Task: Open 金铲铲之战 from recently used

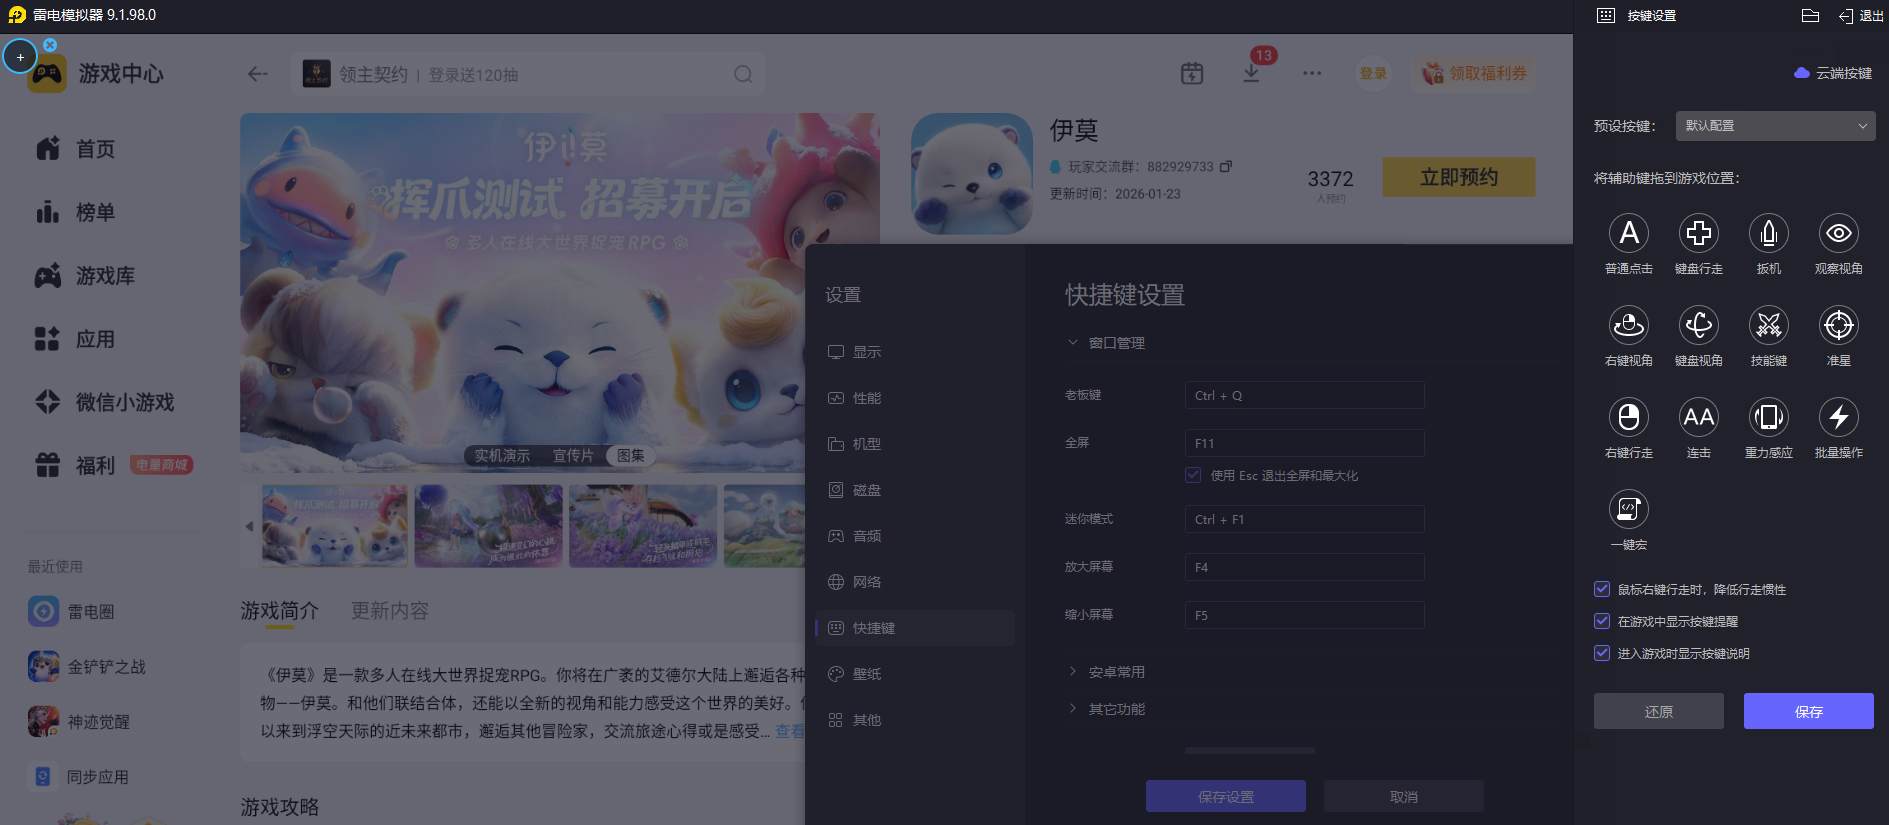Action: click(x=87, y=666)
